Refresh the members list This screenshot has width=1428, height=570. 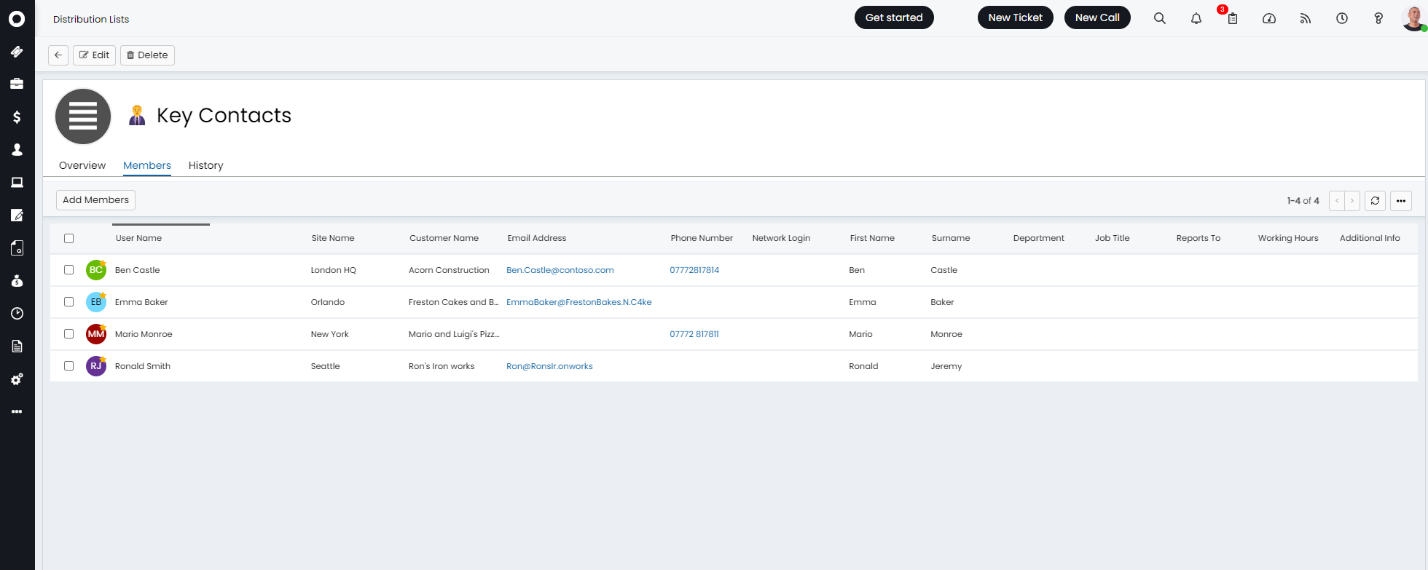click(1375, 201)
